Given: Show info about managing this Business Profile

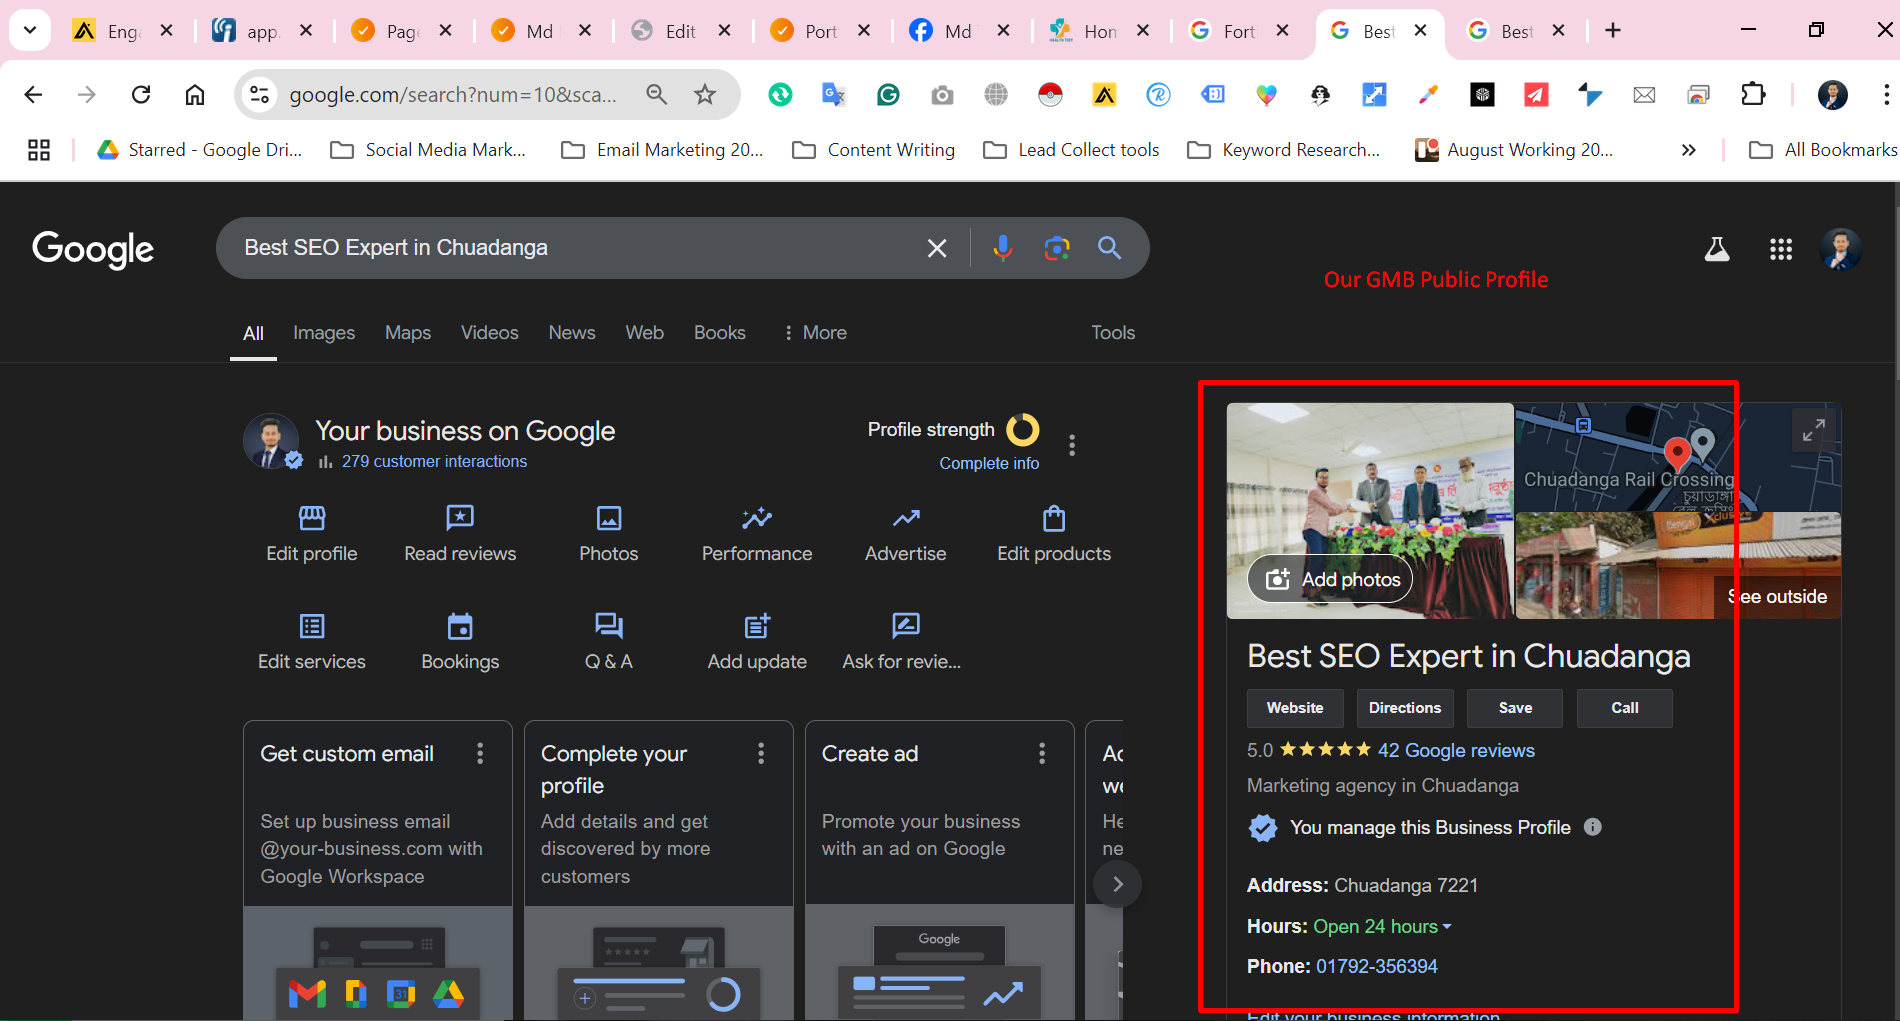Looking at the screenshot, I should click(1593, 827).
